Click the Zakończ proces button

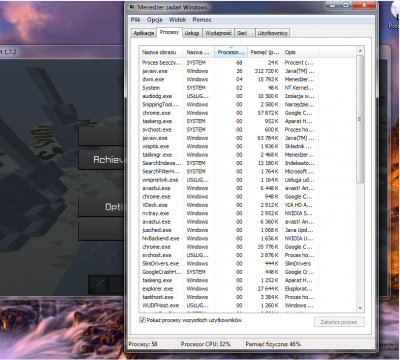[339, 322]
